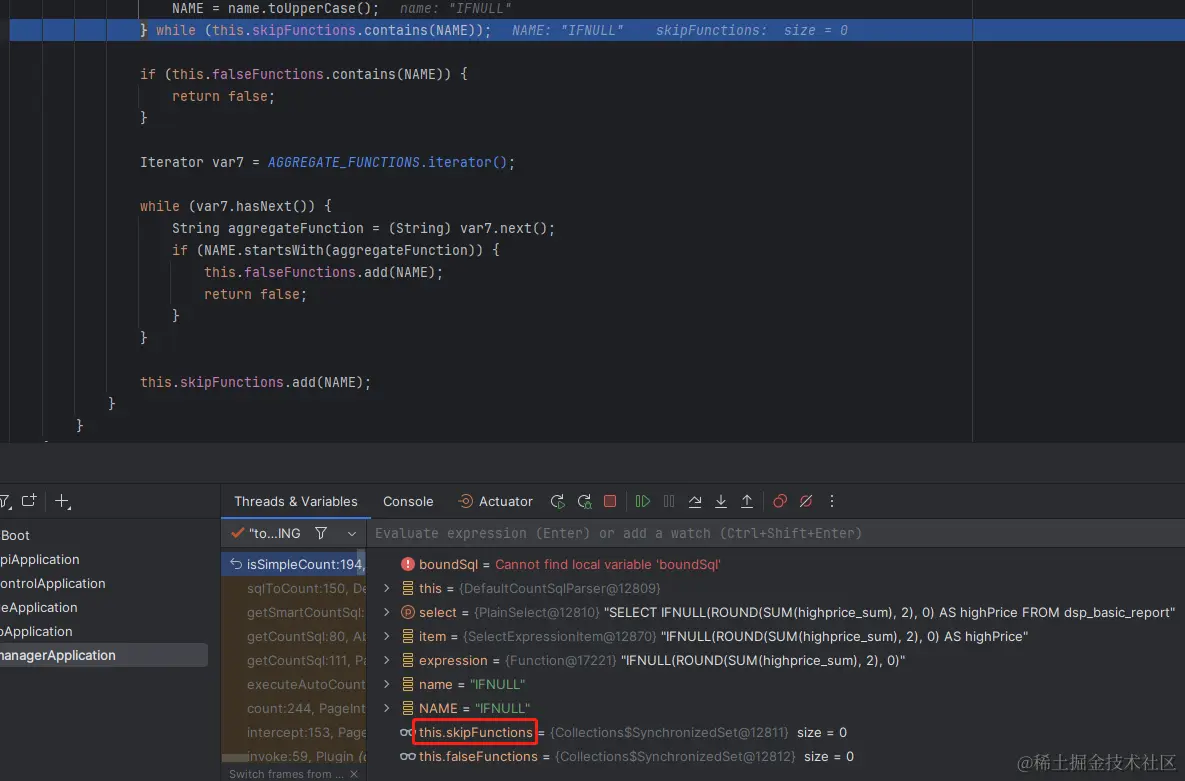The height and width of the screenshot is (781, 1185).
Task: Select the this.skipFunctions watch entry
Action: [x=475, y=732]
